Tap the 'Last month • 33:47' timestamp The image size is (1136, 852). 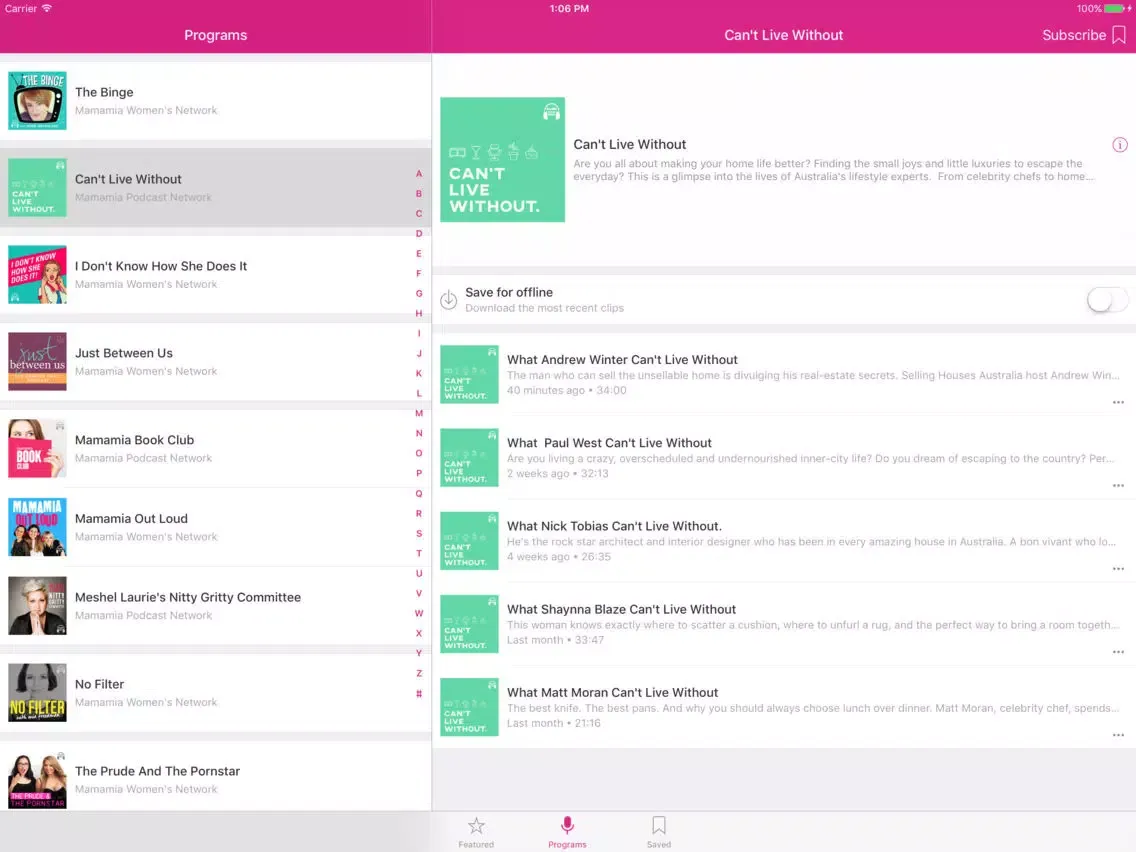coord(555,640)
